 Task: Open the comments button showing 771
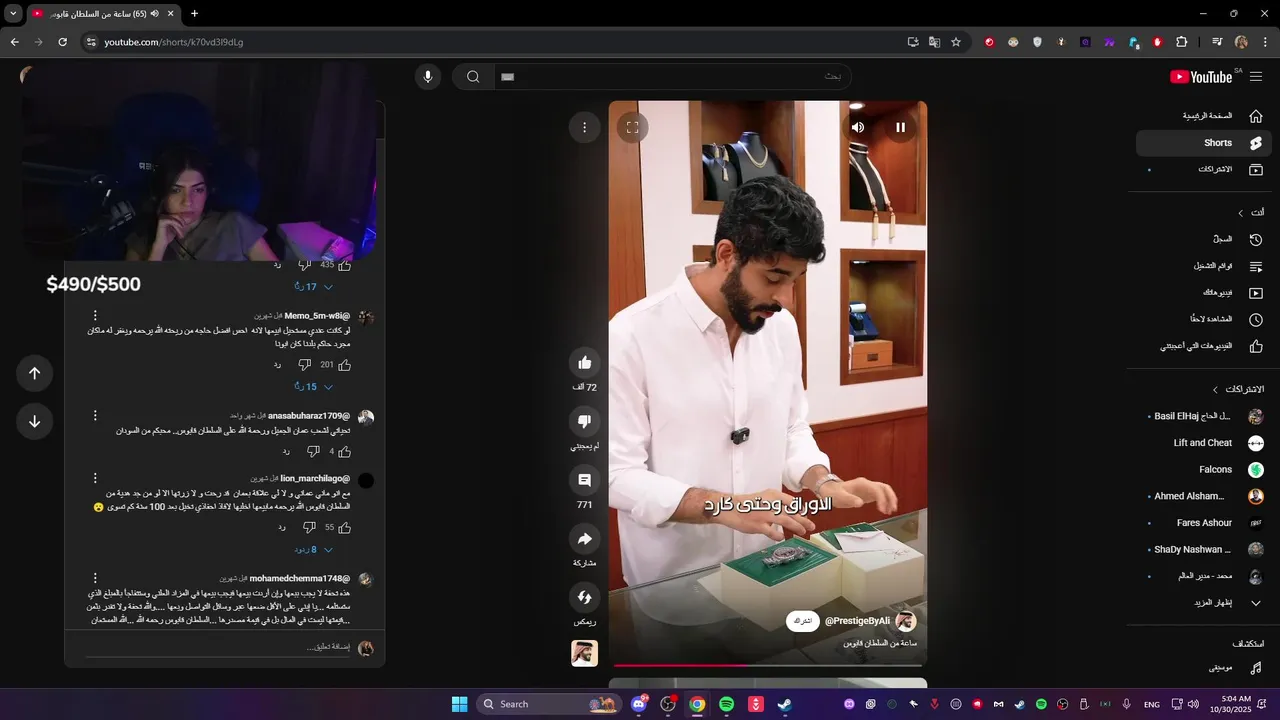pyautogui.click(x=585, y=480)
